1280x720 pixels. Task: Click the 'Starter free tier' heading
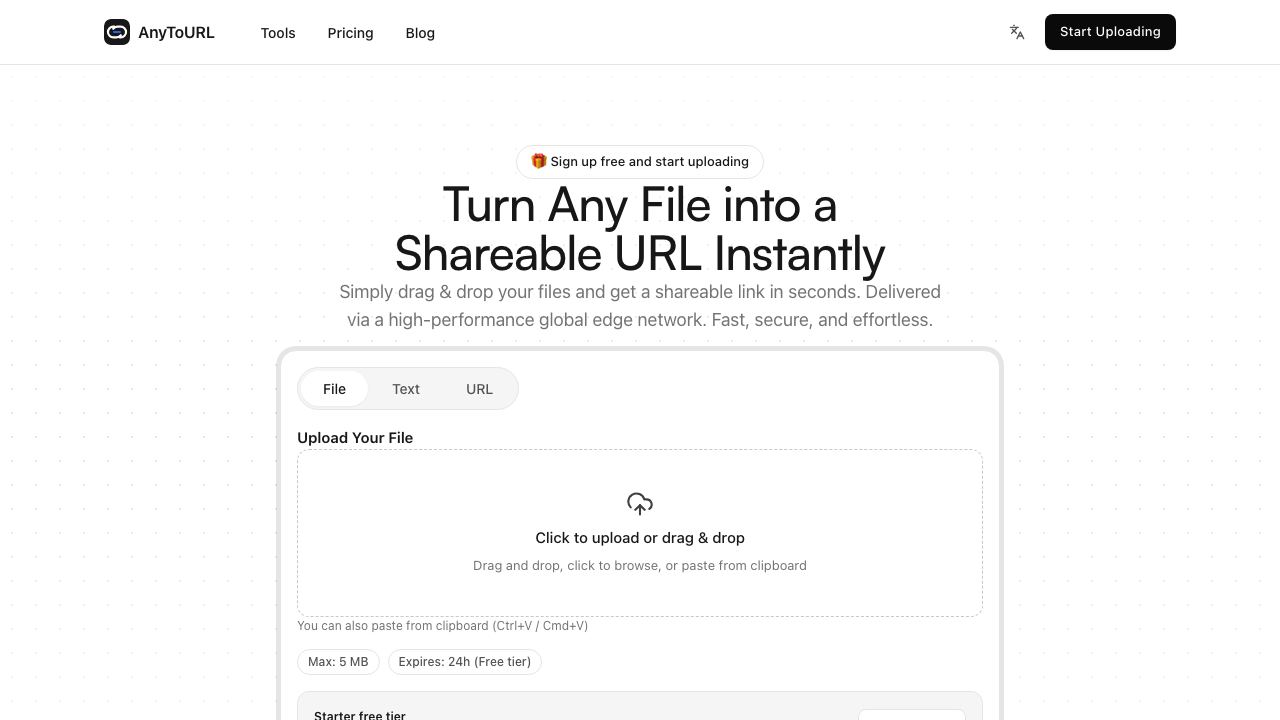tap(360, 715)
